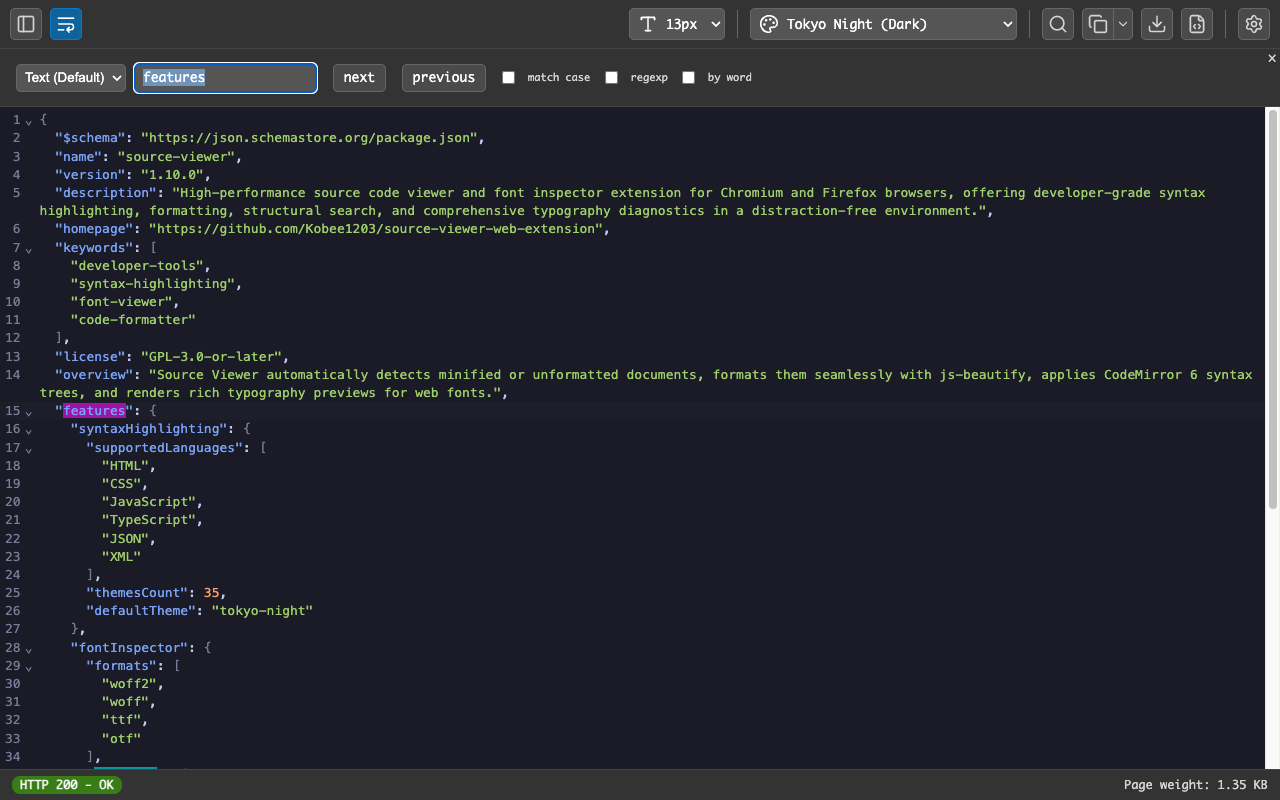Click the themesCount value 35
Image resolution: width=1280 pixels, height=800 pixels.
211,593
